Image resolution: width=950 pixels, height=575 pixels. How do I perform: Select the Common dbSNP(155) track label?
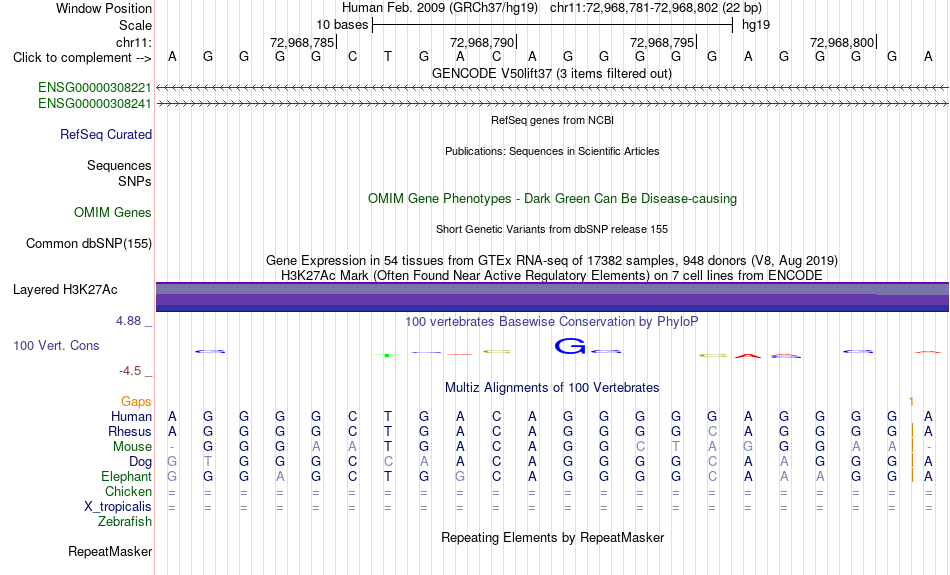tap(89, 244)
